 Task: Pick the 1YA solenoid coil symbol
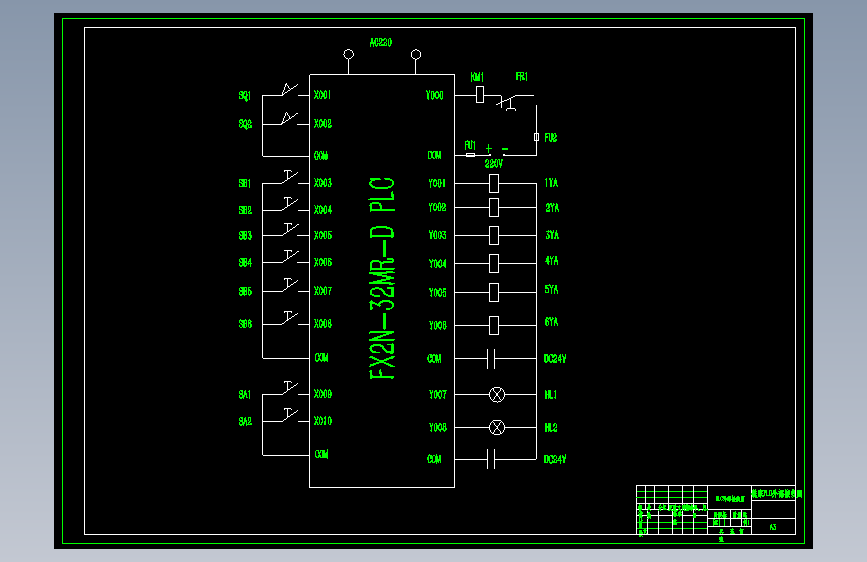(x=494, y=183)
